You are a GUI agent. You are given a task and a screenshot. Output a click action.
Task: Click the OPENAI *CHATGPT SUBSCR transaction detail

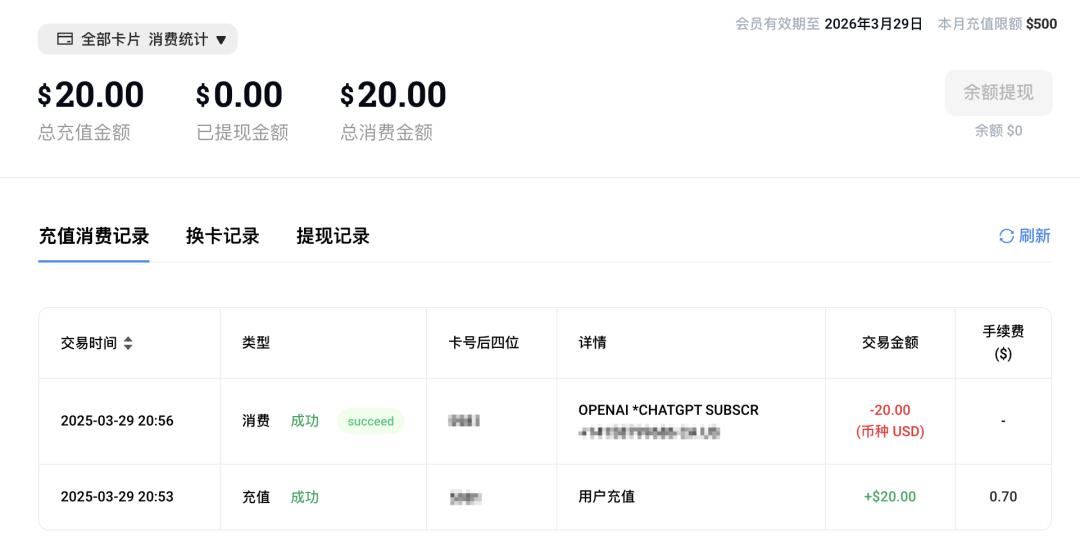coord(668,410)
